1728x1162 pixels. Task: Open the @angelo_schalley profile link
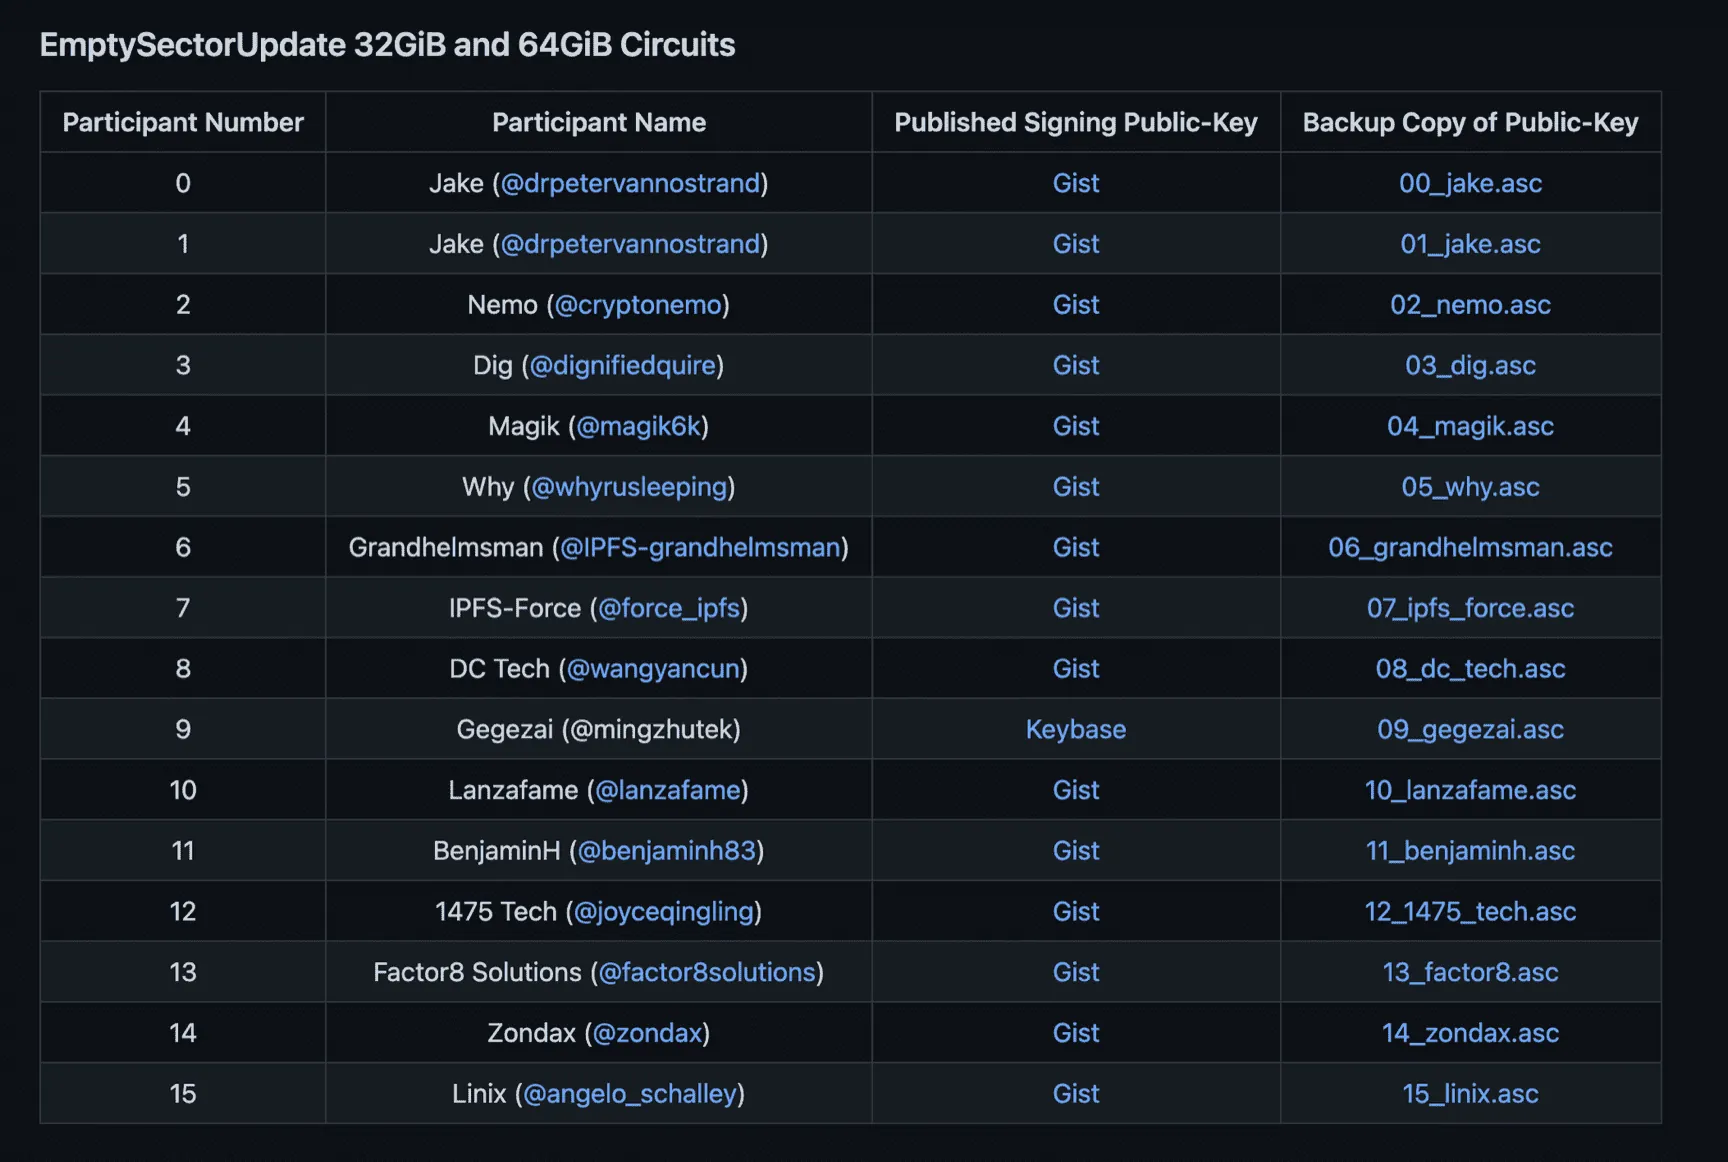point(630,1094)
